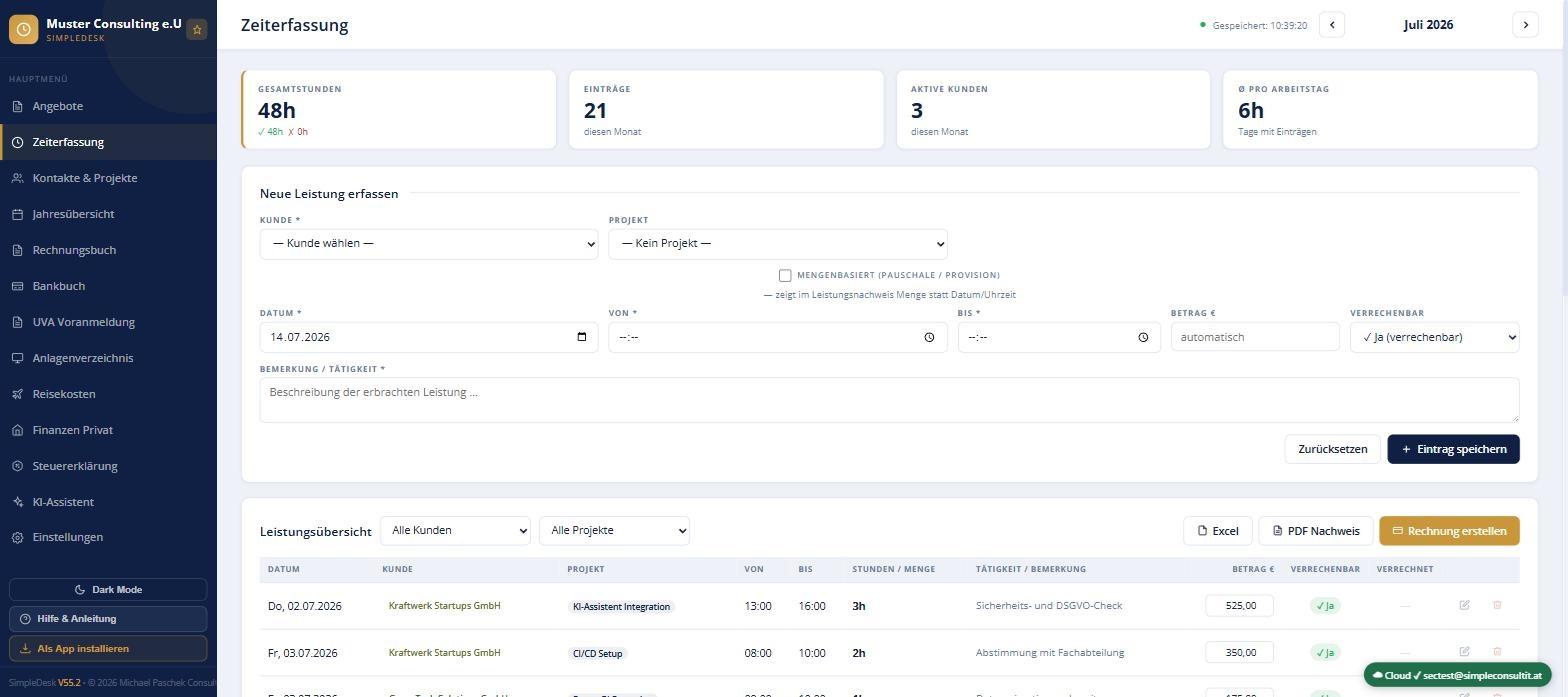1568x697 pixels.
Task: Go to next month with right chevron
Action: 1525,25
